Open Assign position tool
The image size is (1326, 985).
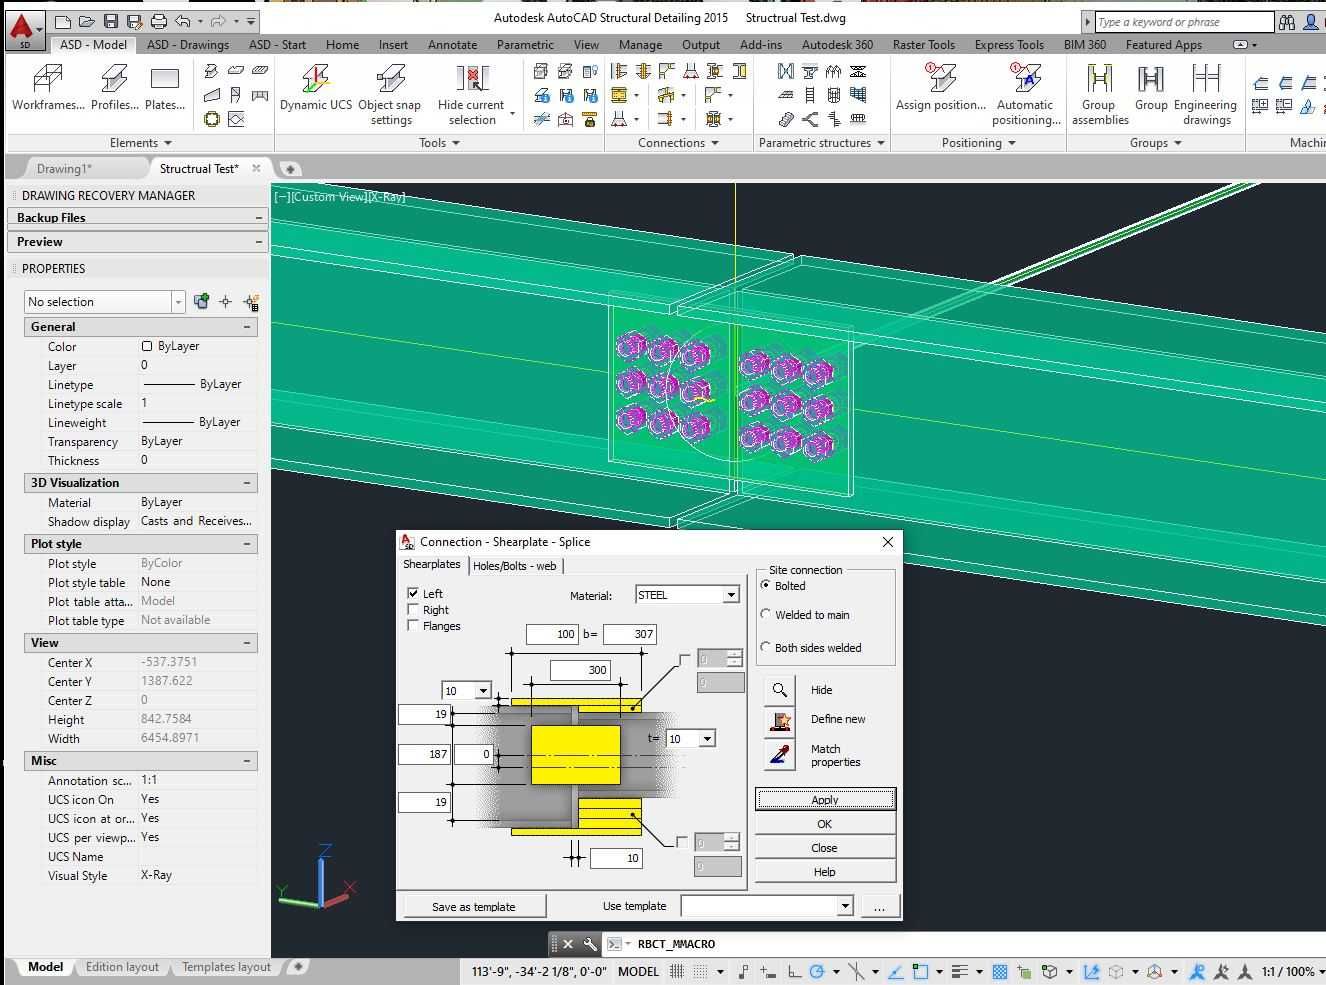pyautogui.click(x=940, y=87)
